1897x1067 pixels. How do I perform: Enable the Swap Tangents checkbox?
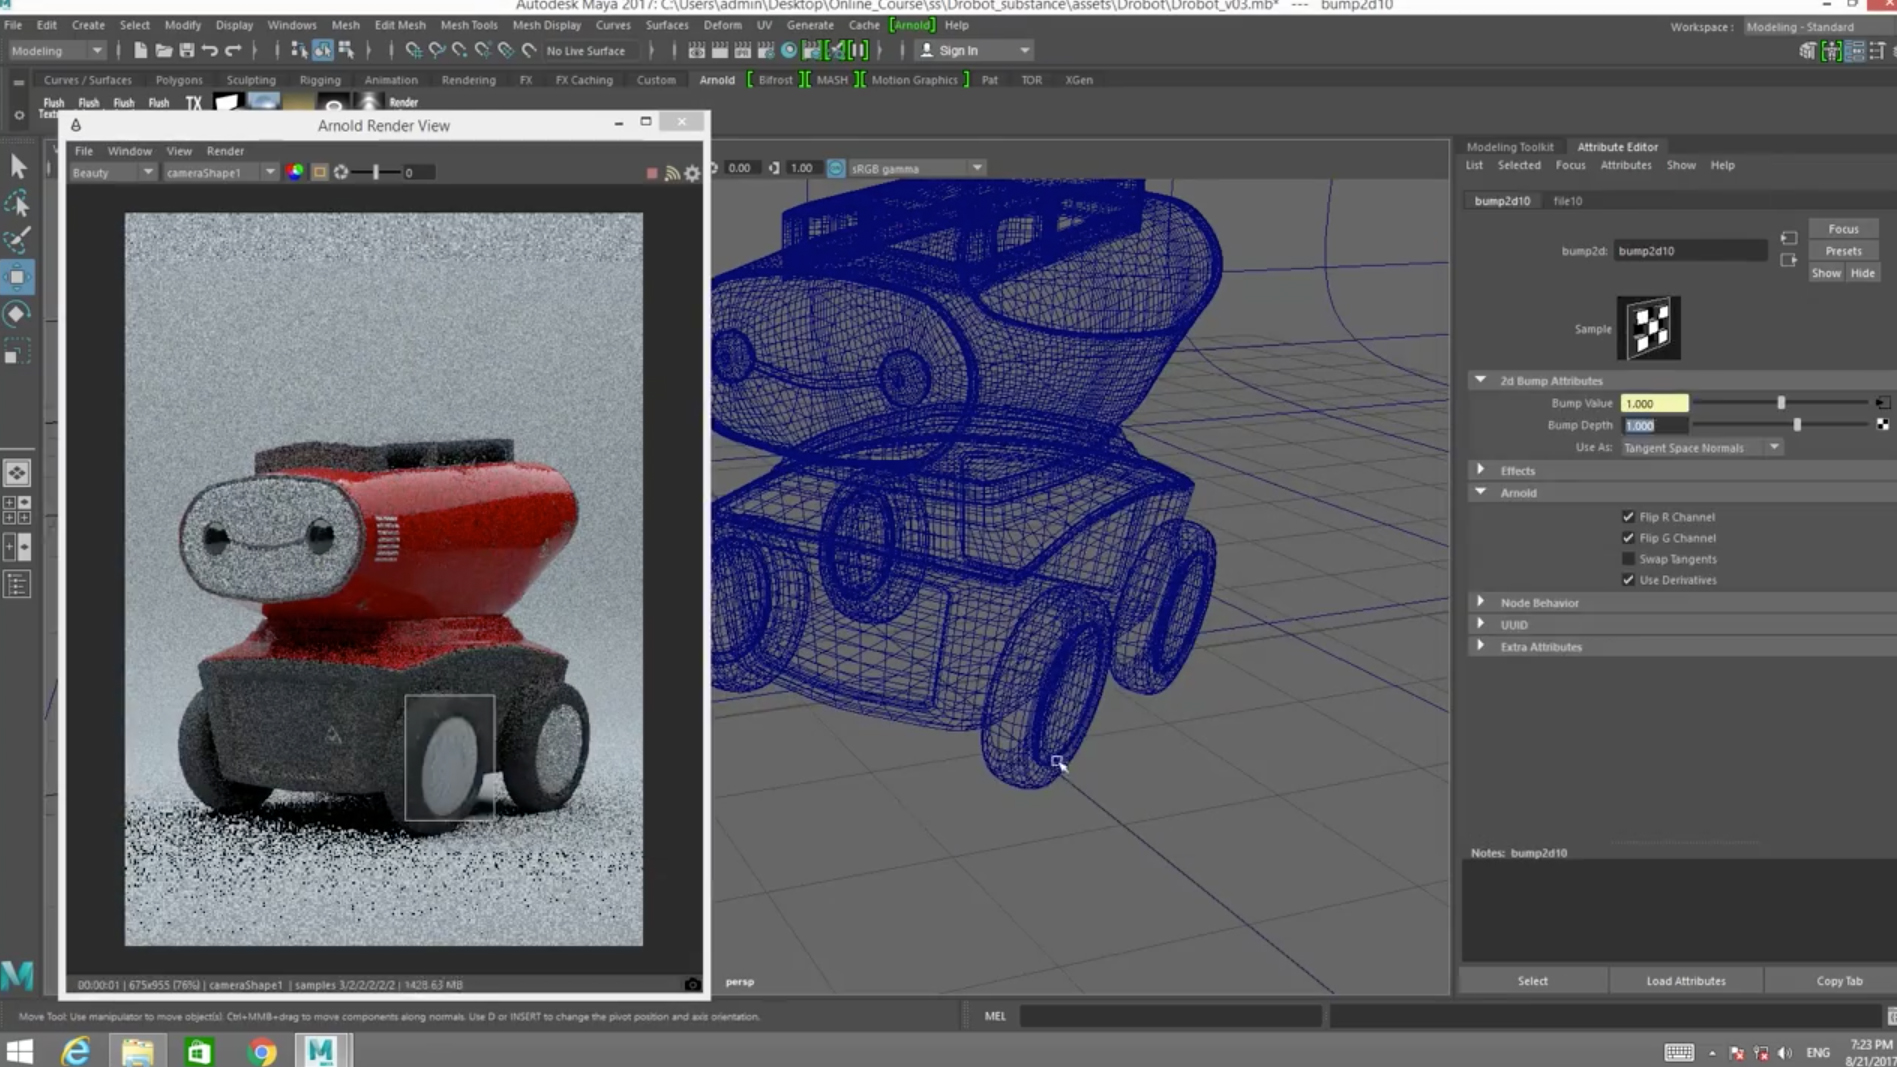coord(1628,559)
